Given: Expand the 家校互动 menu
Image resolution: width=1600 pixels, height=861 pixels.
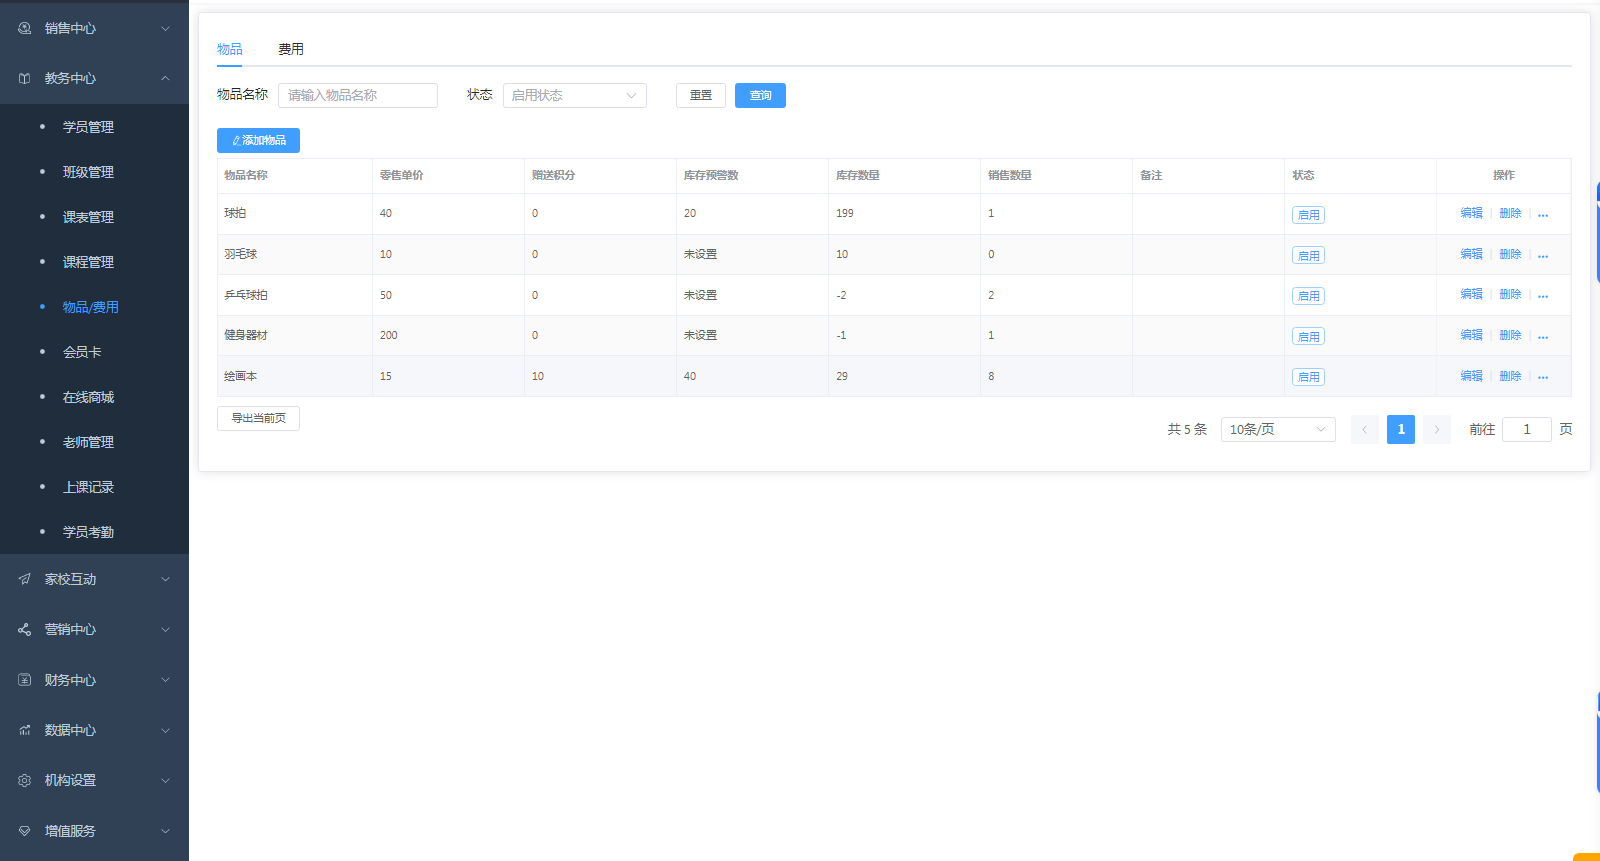Looking at the screenshot, I should pyautogui.click(x=166, y=579).
